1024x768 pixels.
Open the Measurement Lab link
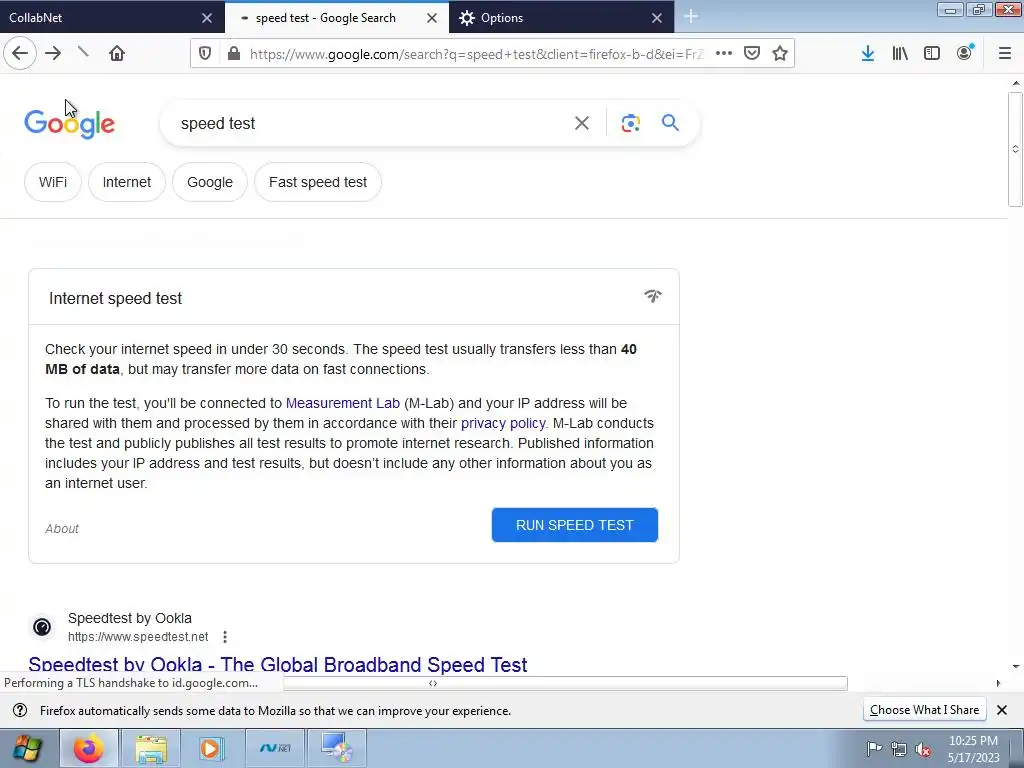tap(343, 403)
